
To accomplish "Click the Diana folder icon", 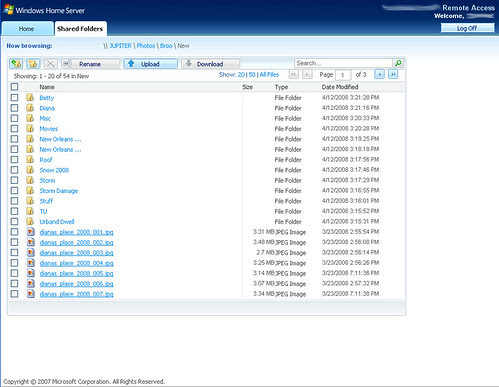I will [30, 108].
